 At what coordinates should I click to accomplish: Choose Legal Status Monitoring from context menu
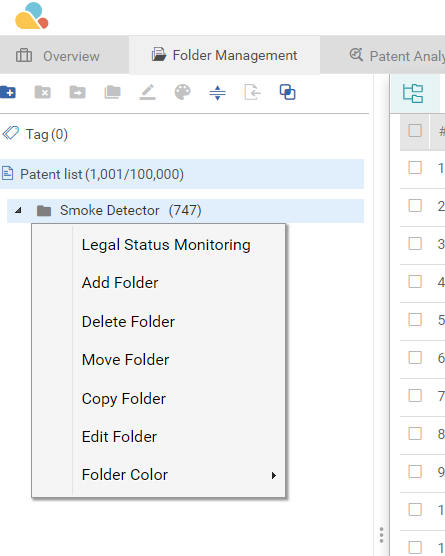tap(166, 245)
